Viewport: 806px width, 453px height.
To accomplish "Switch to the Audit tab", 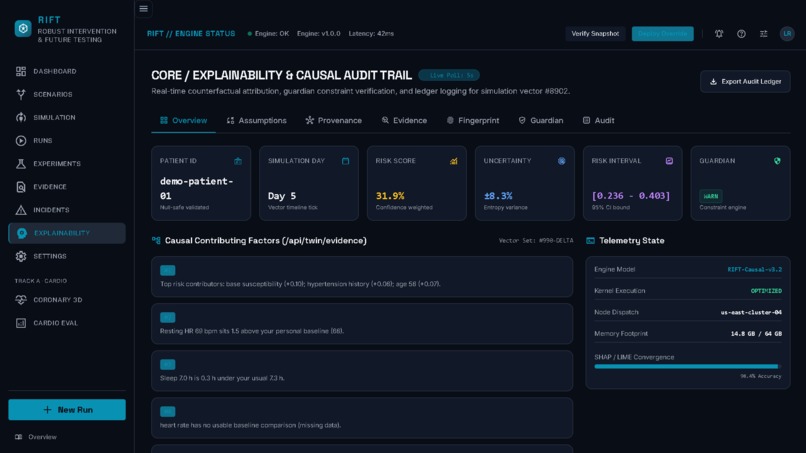I will 599,120.
